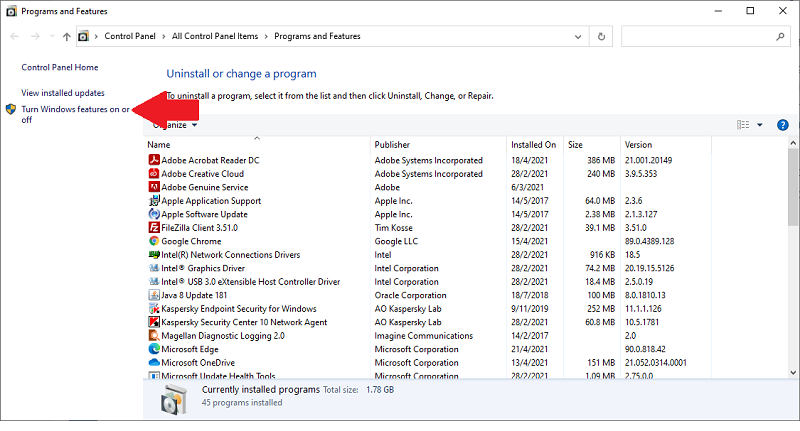Sort list by Installed On column

pyautogui.click(x=532, y=145)
